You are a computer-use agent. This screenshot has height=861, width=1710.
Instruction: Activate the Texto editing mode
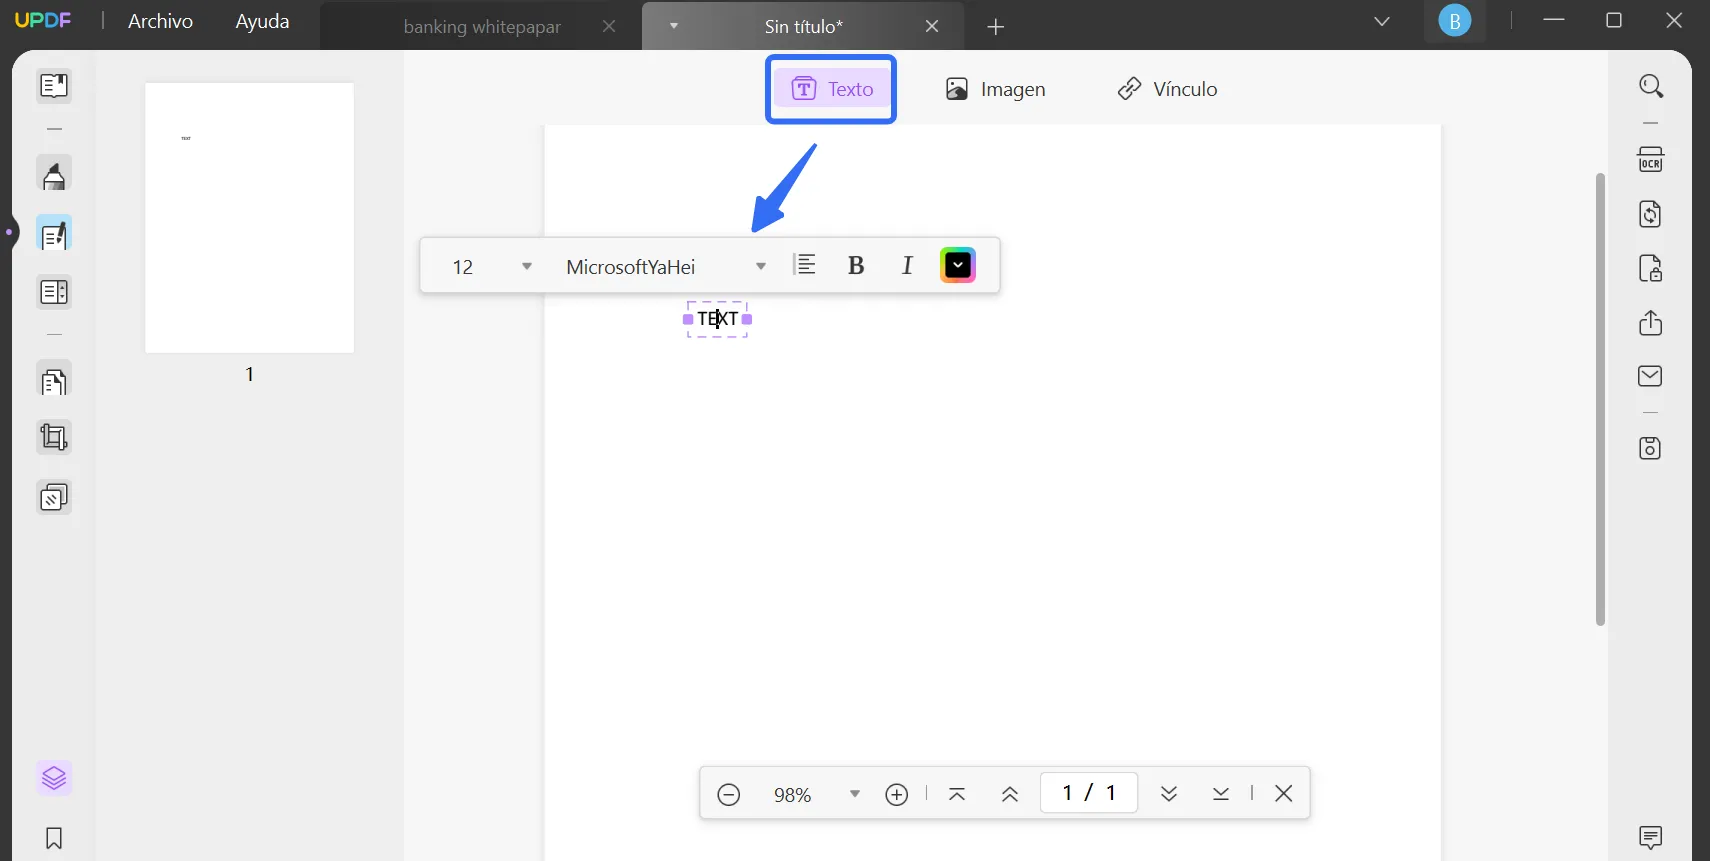coord(832,89)
